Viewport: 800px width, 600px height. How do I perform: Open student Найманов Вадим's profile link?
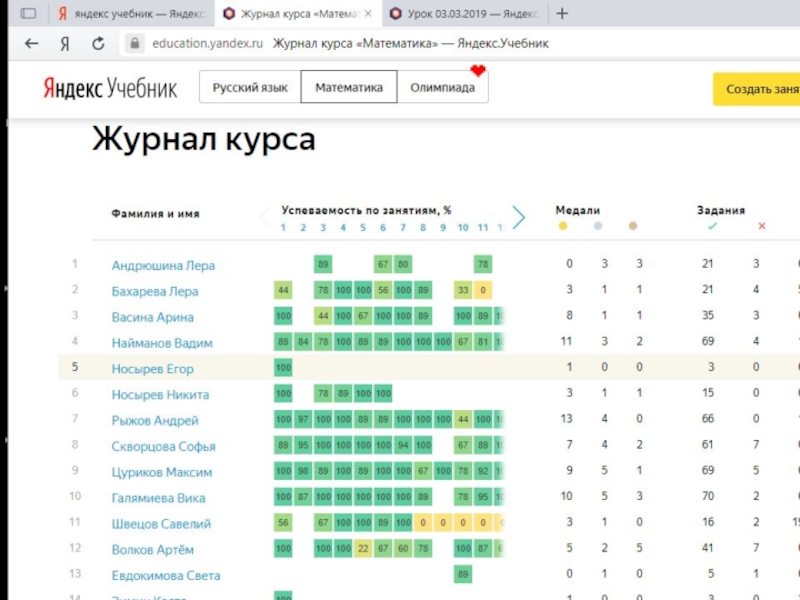[162, 343]
